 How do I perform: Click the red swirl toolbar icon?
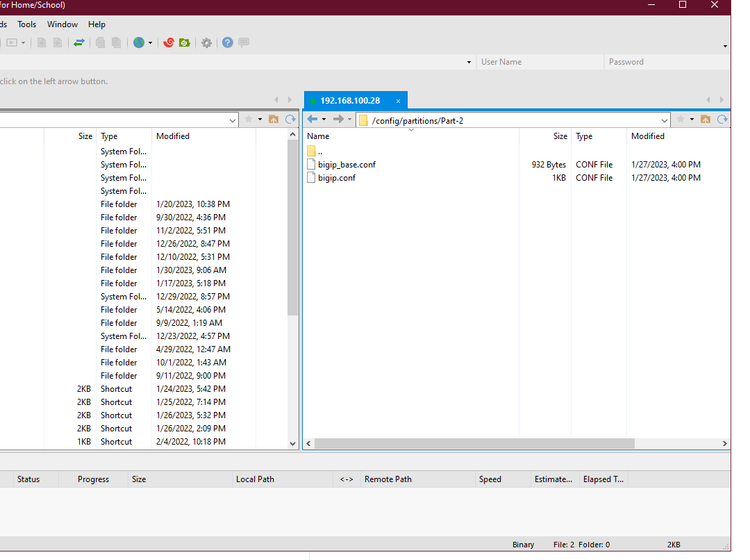pyautogui.click(x=168, y=43)
